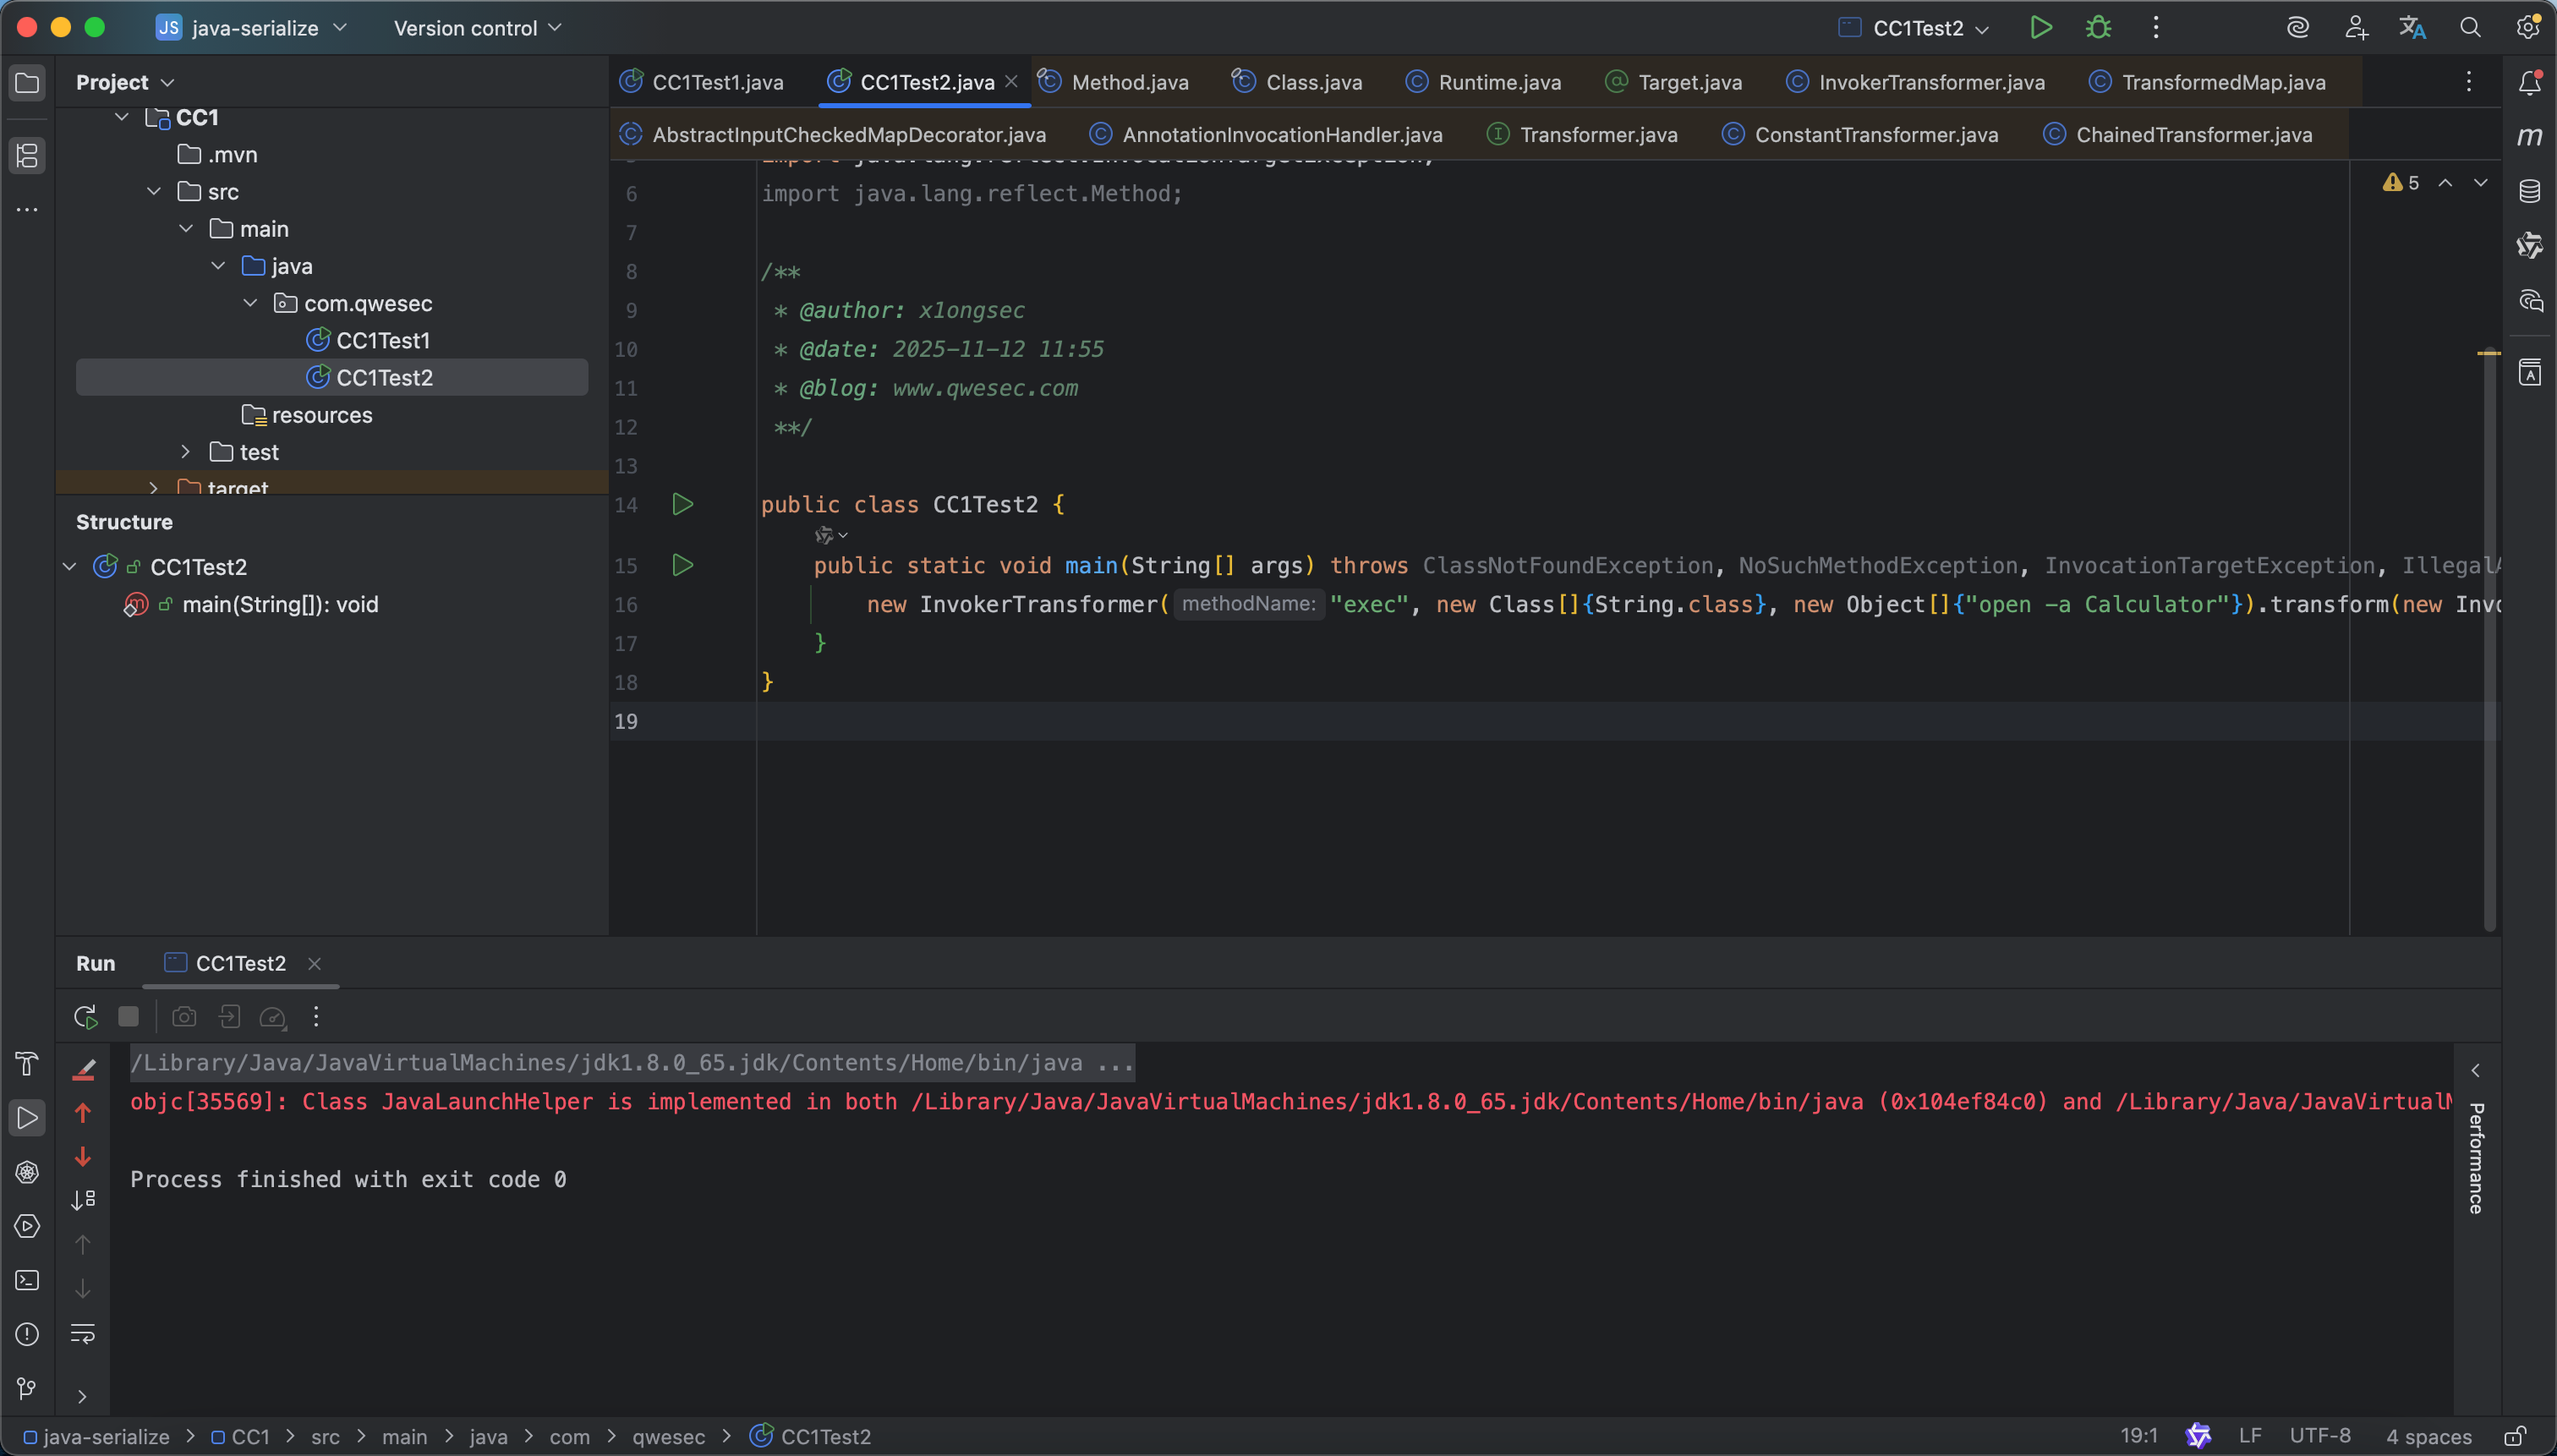Stop the running process square icon
2557x1456 pixels.
tap(128, 1017)
